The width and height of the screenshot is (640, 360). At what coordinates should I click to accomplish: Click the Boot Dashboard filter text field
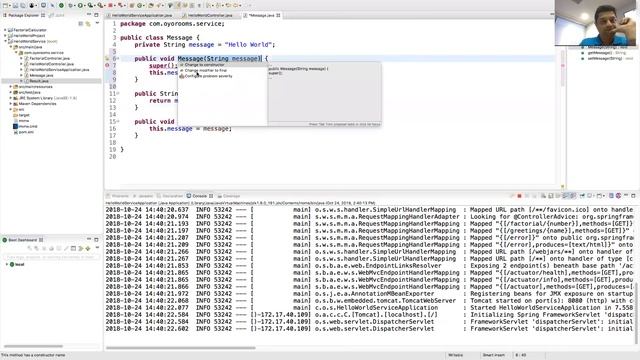[51, 257]
